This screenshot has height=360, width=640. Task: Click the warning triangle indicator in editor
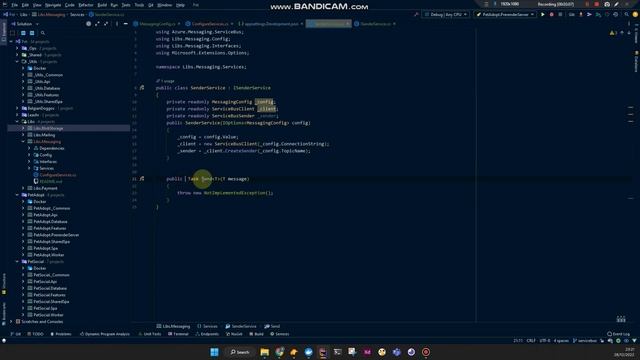click(612, 33)
